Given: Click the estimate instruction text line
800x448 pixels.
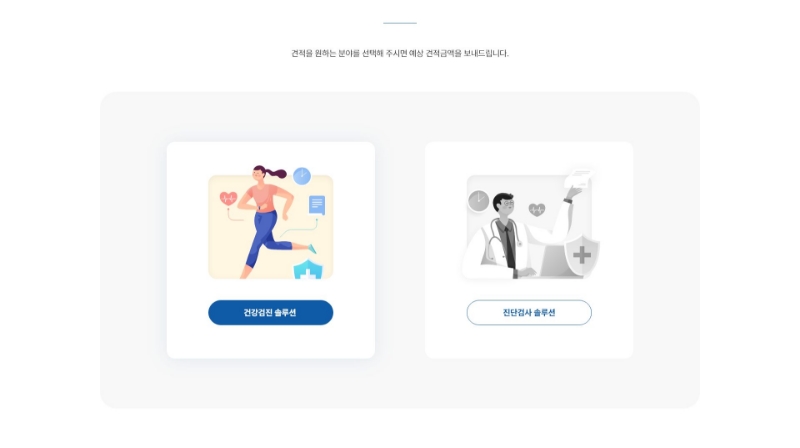Looking at the screenshot, I should point(400,53).
